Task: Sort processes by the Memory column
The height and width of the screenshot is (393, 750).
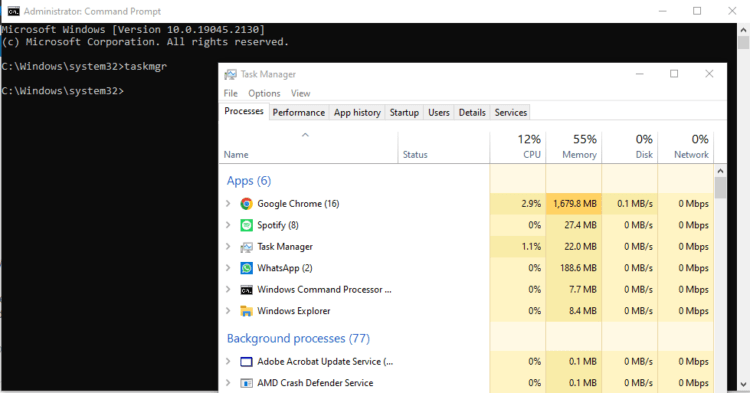Action: 574,147
